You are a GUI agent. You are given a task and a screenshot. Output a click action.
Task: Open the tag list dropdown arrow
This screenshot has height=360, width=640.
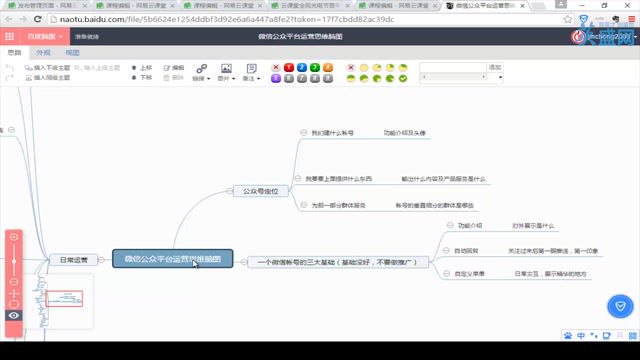[x=500, y=77]
